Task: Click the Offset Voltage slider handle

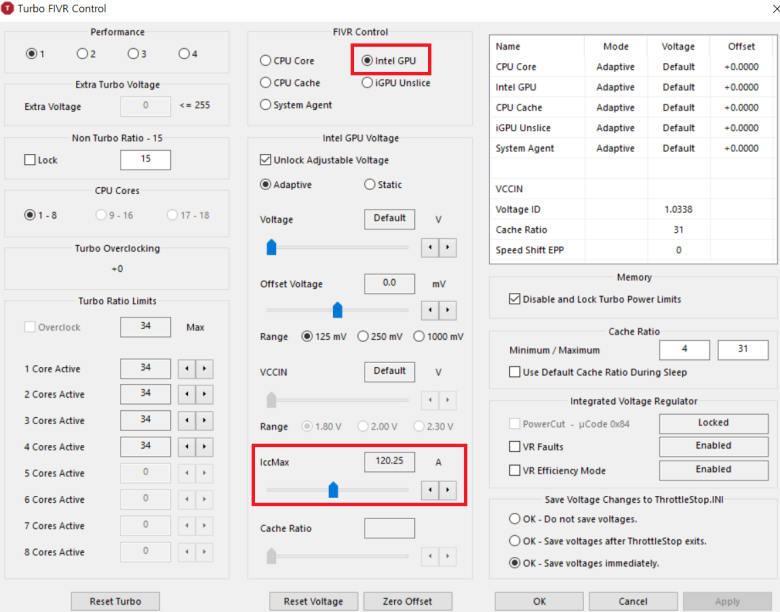Action: tap(337, 310)
